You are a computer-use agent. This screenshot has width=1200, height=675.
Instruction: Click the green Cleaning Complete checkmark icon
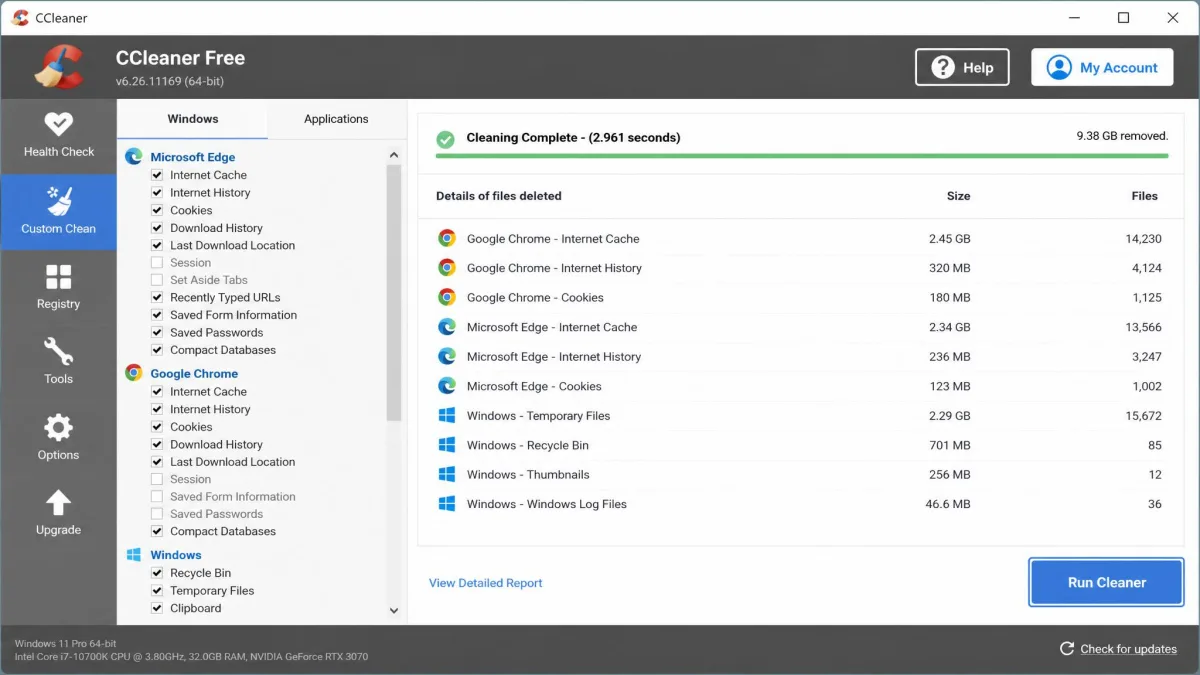click(446, 138)
